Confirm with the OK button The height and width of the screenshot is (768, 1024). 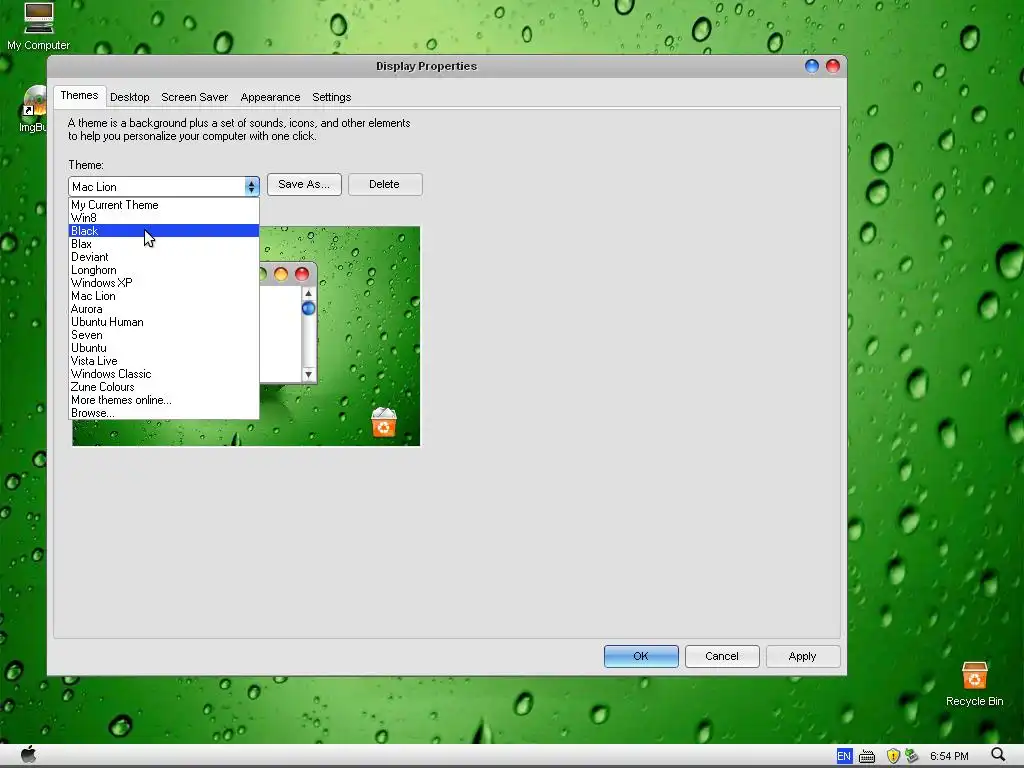coord(641,656)
